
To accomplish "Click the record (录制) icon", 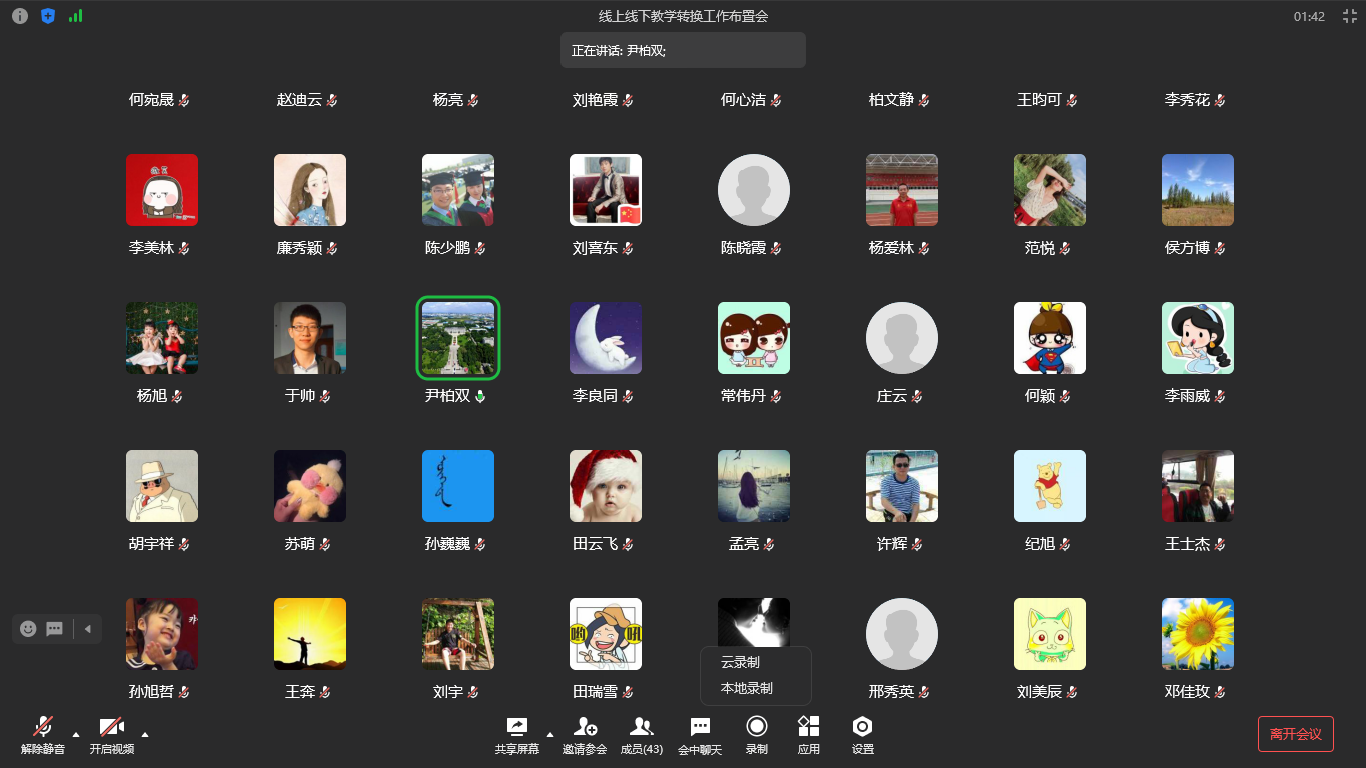I will (757, 727).
